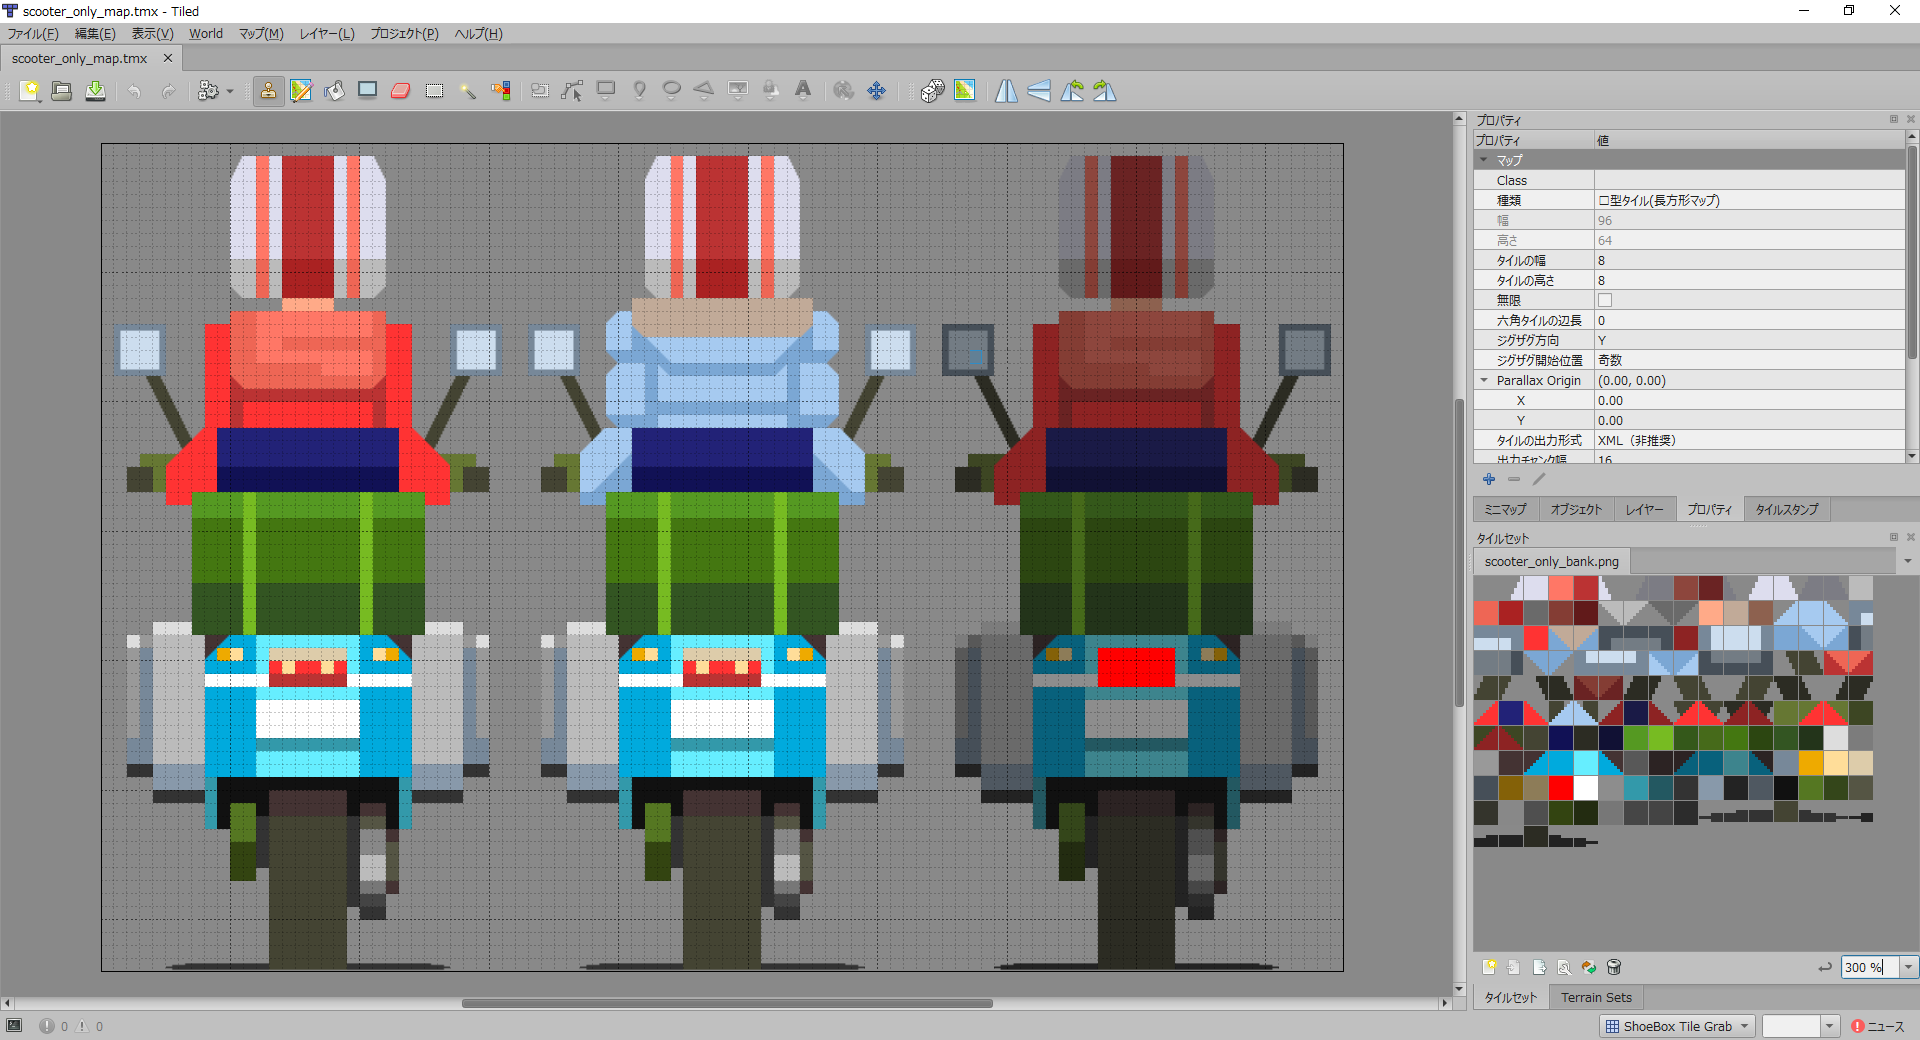
Task: Click the map's horizontal scrollbar
Action: 727,1003
